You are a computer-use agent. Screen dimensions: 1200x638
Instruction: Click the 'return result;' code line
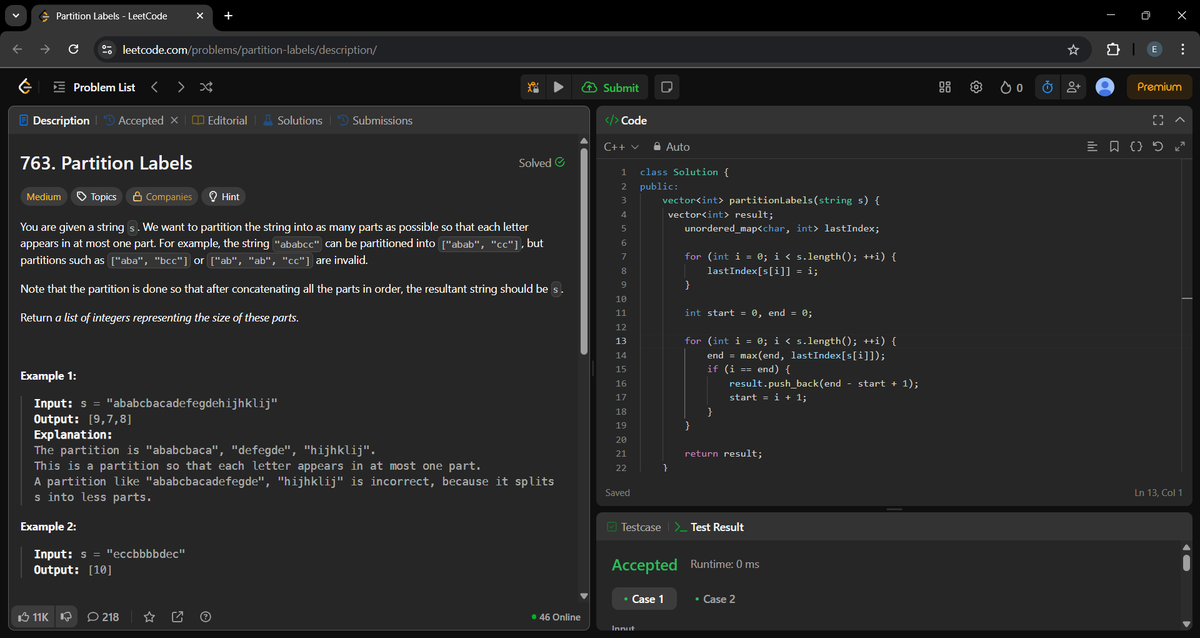coord(723,454)
